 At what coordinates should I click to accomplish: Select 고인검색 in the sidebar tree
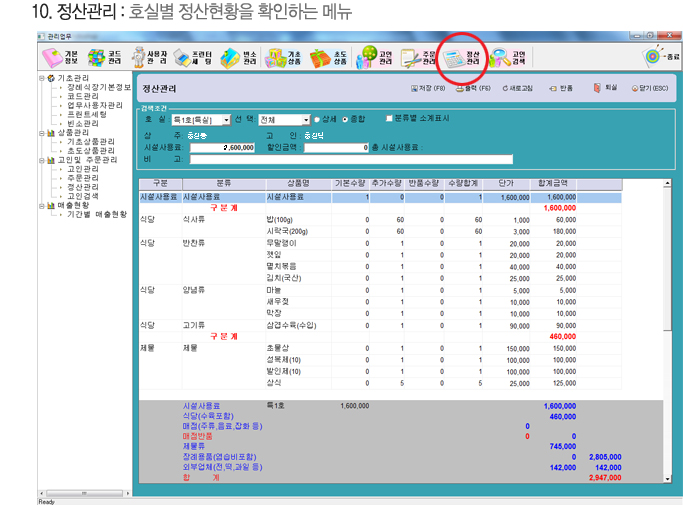(x=82, y=195)
